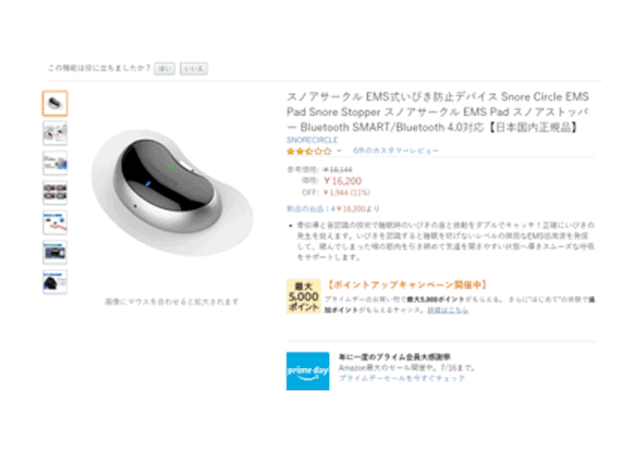The height and width of the screenshot is (452, 640).
Task: Select the fourth product thumbnail image
Action: pyautogui.click(x=55, y=193)
